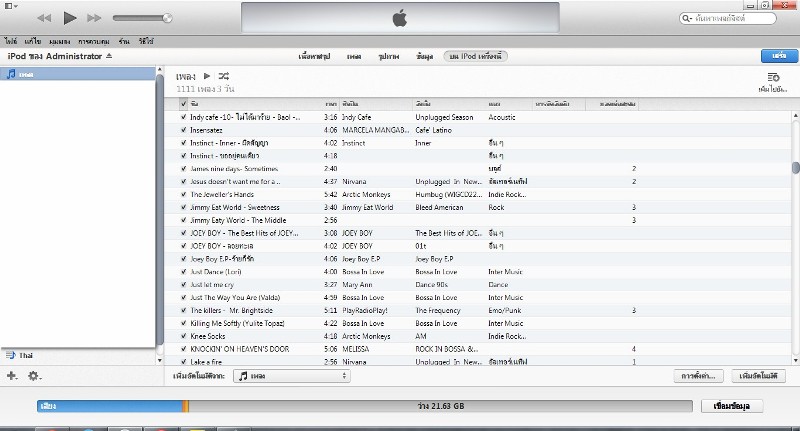Toggle checkbox for Just Dance (Loci)

tap(183, 271)
